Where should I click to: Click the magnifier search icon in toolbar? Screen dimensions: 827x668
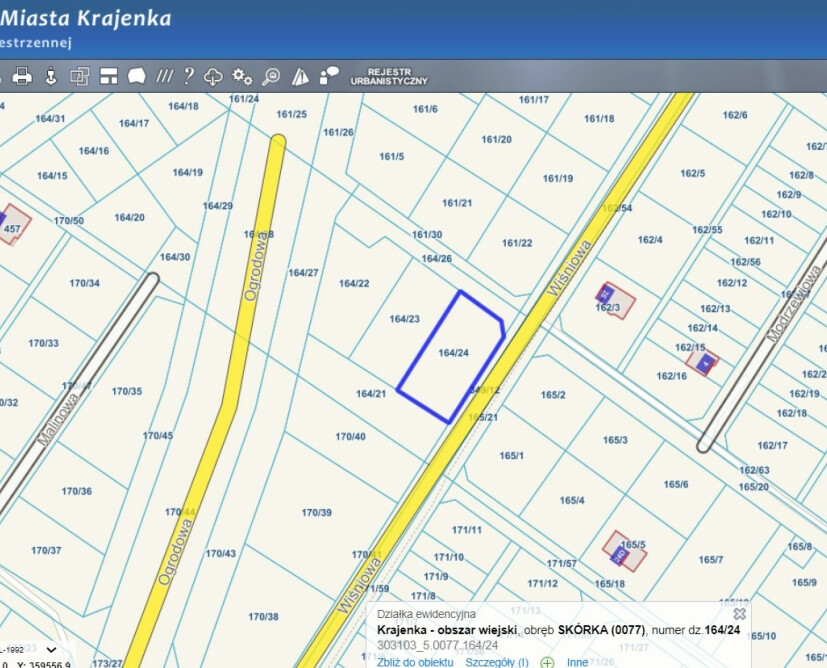point(271,76)
